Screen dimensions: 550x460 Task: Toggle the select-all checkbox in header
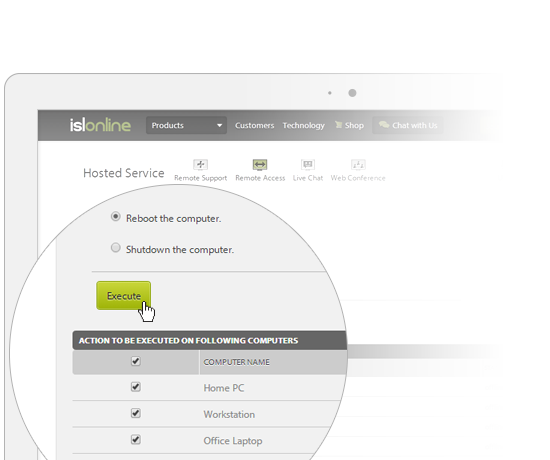click(x=136, y=361)
